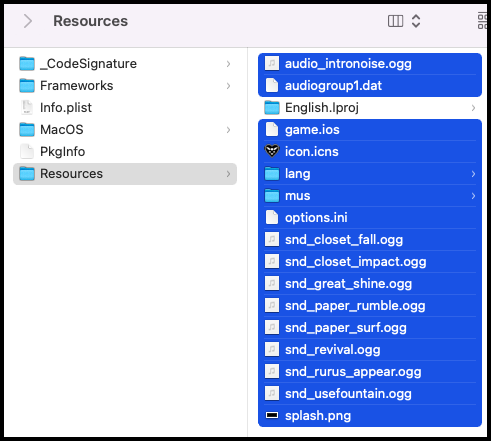Select the audio_intronoise.ogg audio file icon

[272, 63]
